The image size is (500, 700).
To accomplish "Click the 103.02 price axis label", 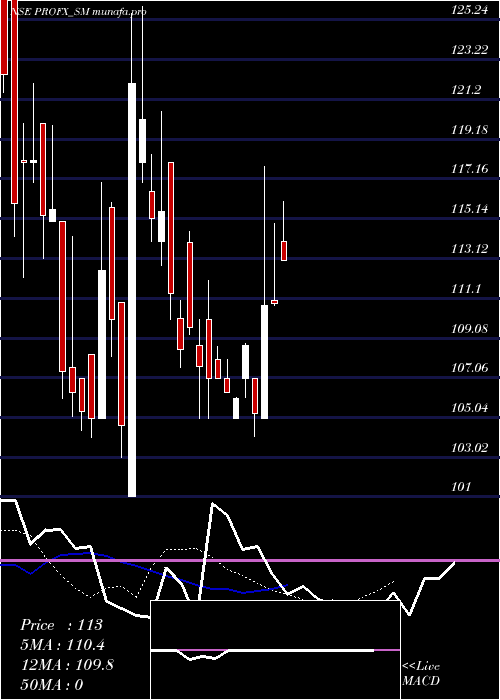I will pos(470,448).
